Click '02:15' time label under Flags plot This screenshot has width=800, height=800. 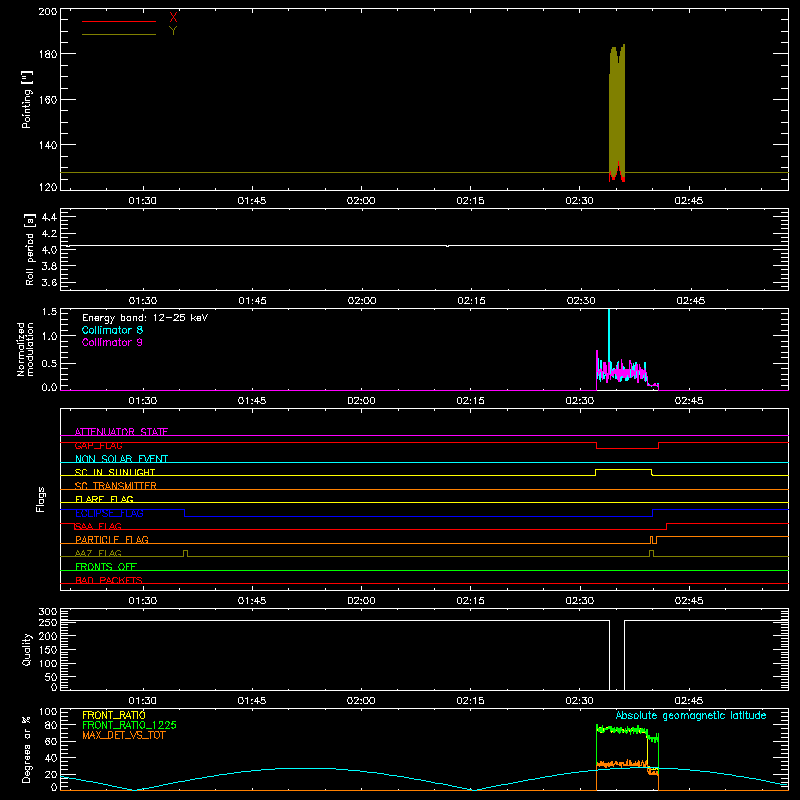point(470,601)
